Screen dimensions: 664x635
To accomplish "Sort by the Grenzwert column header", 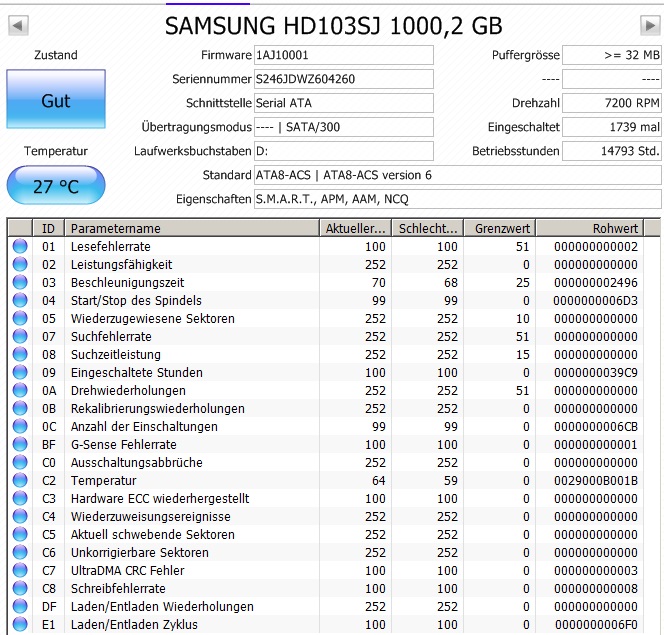I will point(500,228).
